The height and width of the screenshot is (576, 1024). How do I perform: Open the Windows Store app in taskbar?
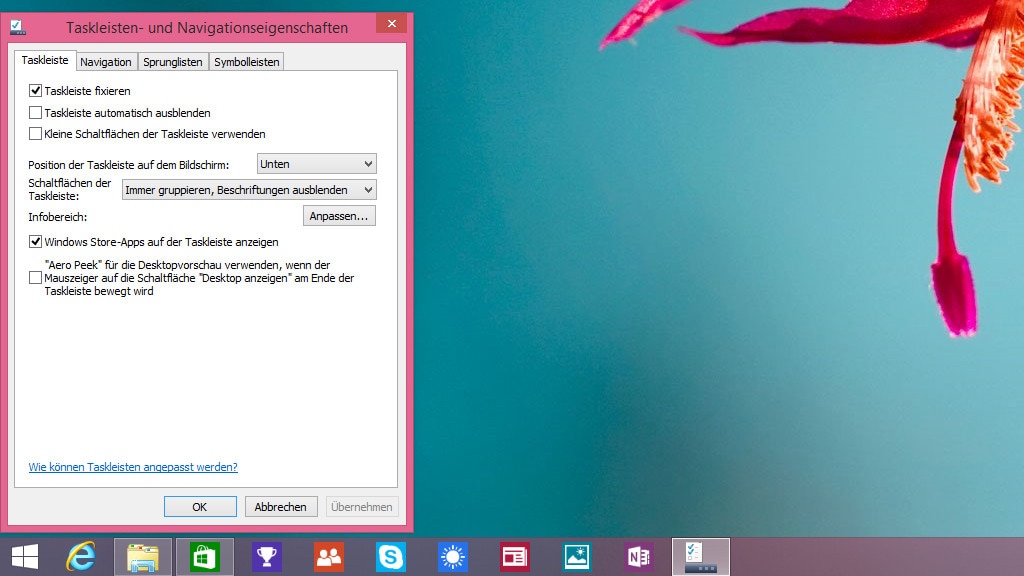(x=205, y=557)
